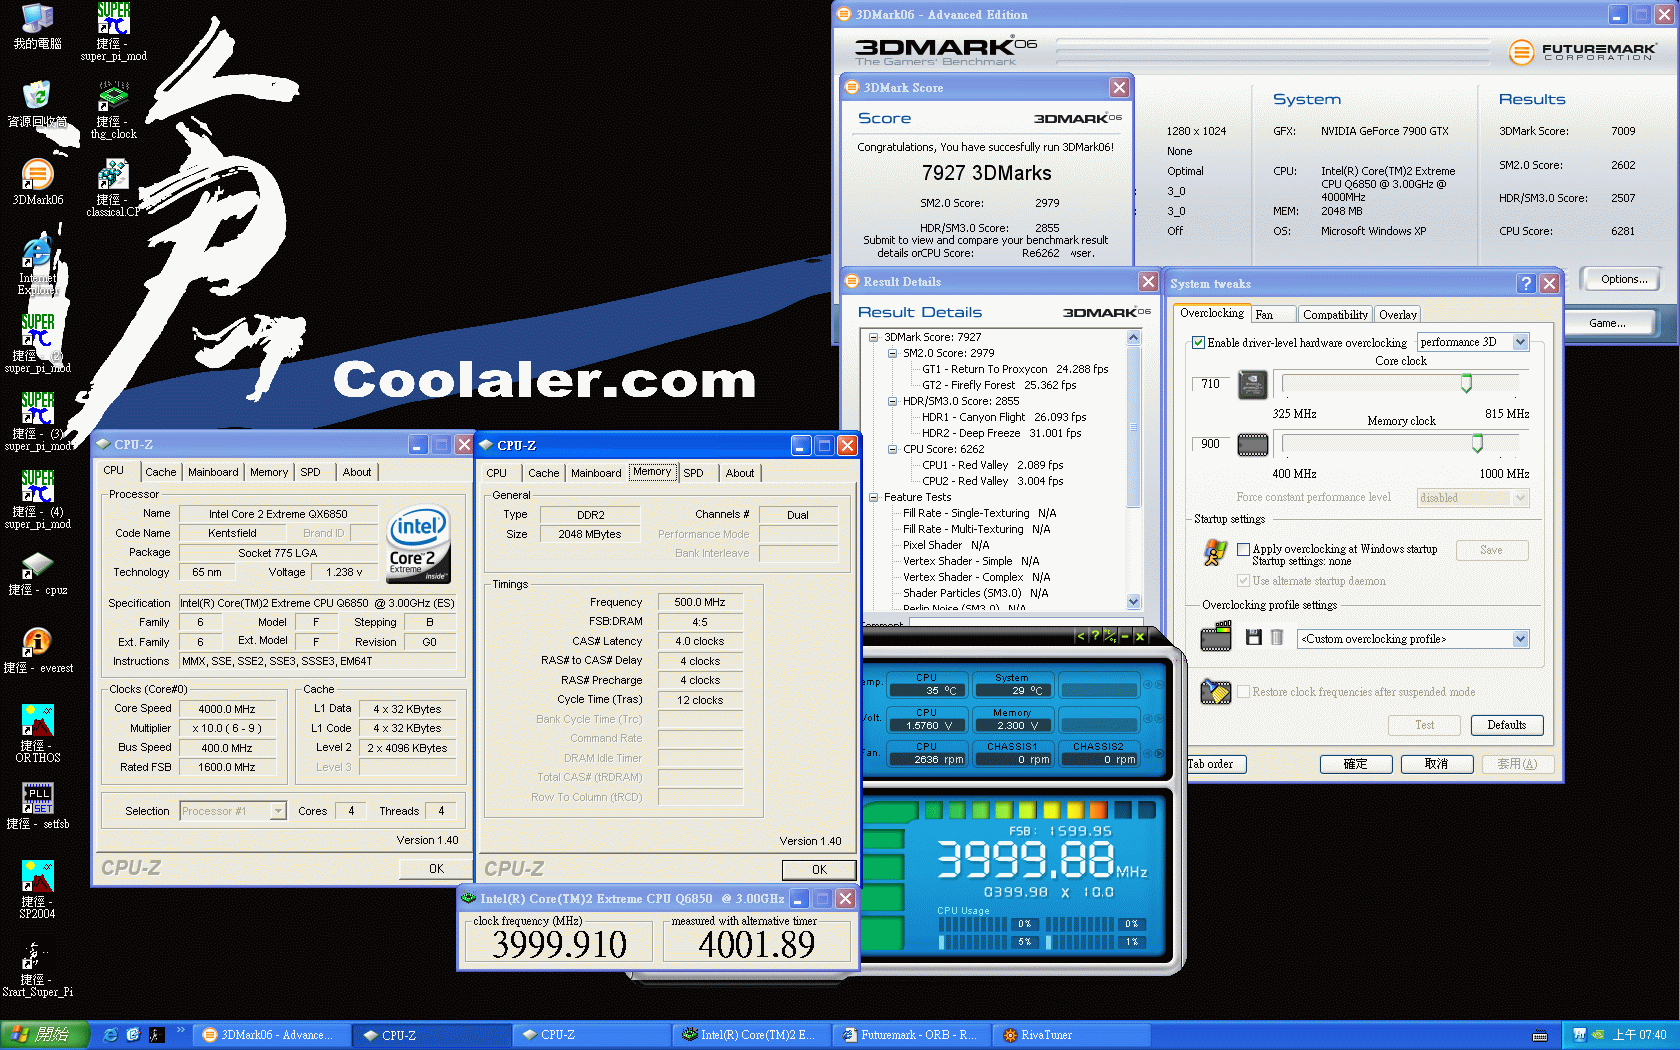This screenshot has height=1050, width=1680.
Task: Select GT1 - Return To Proxycon result row
Action: click(1015, 369)
